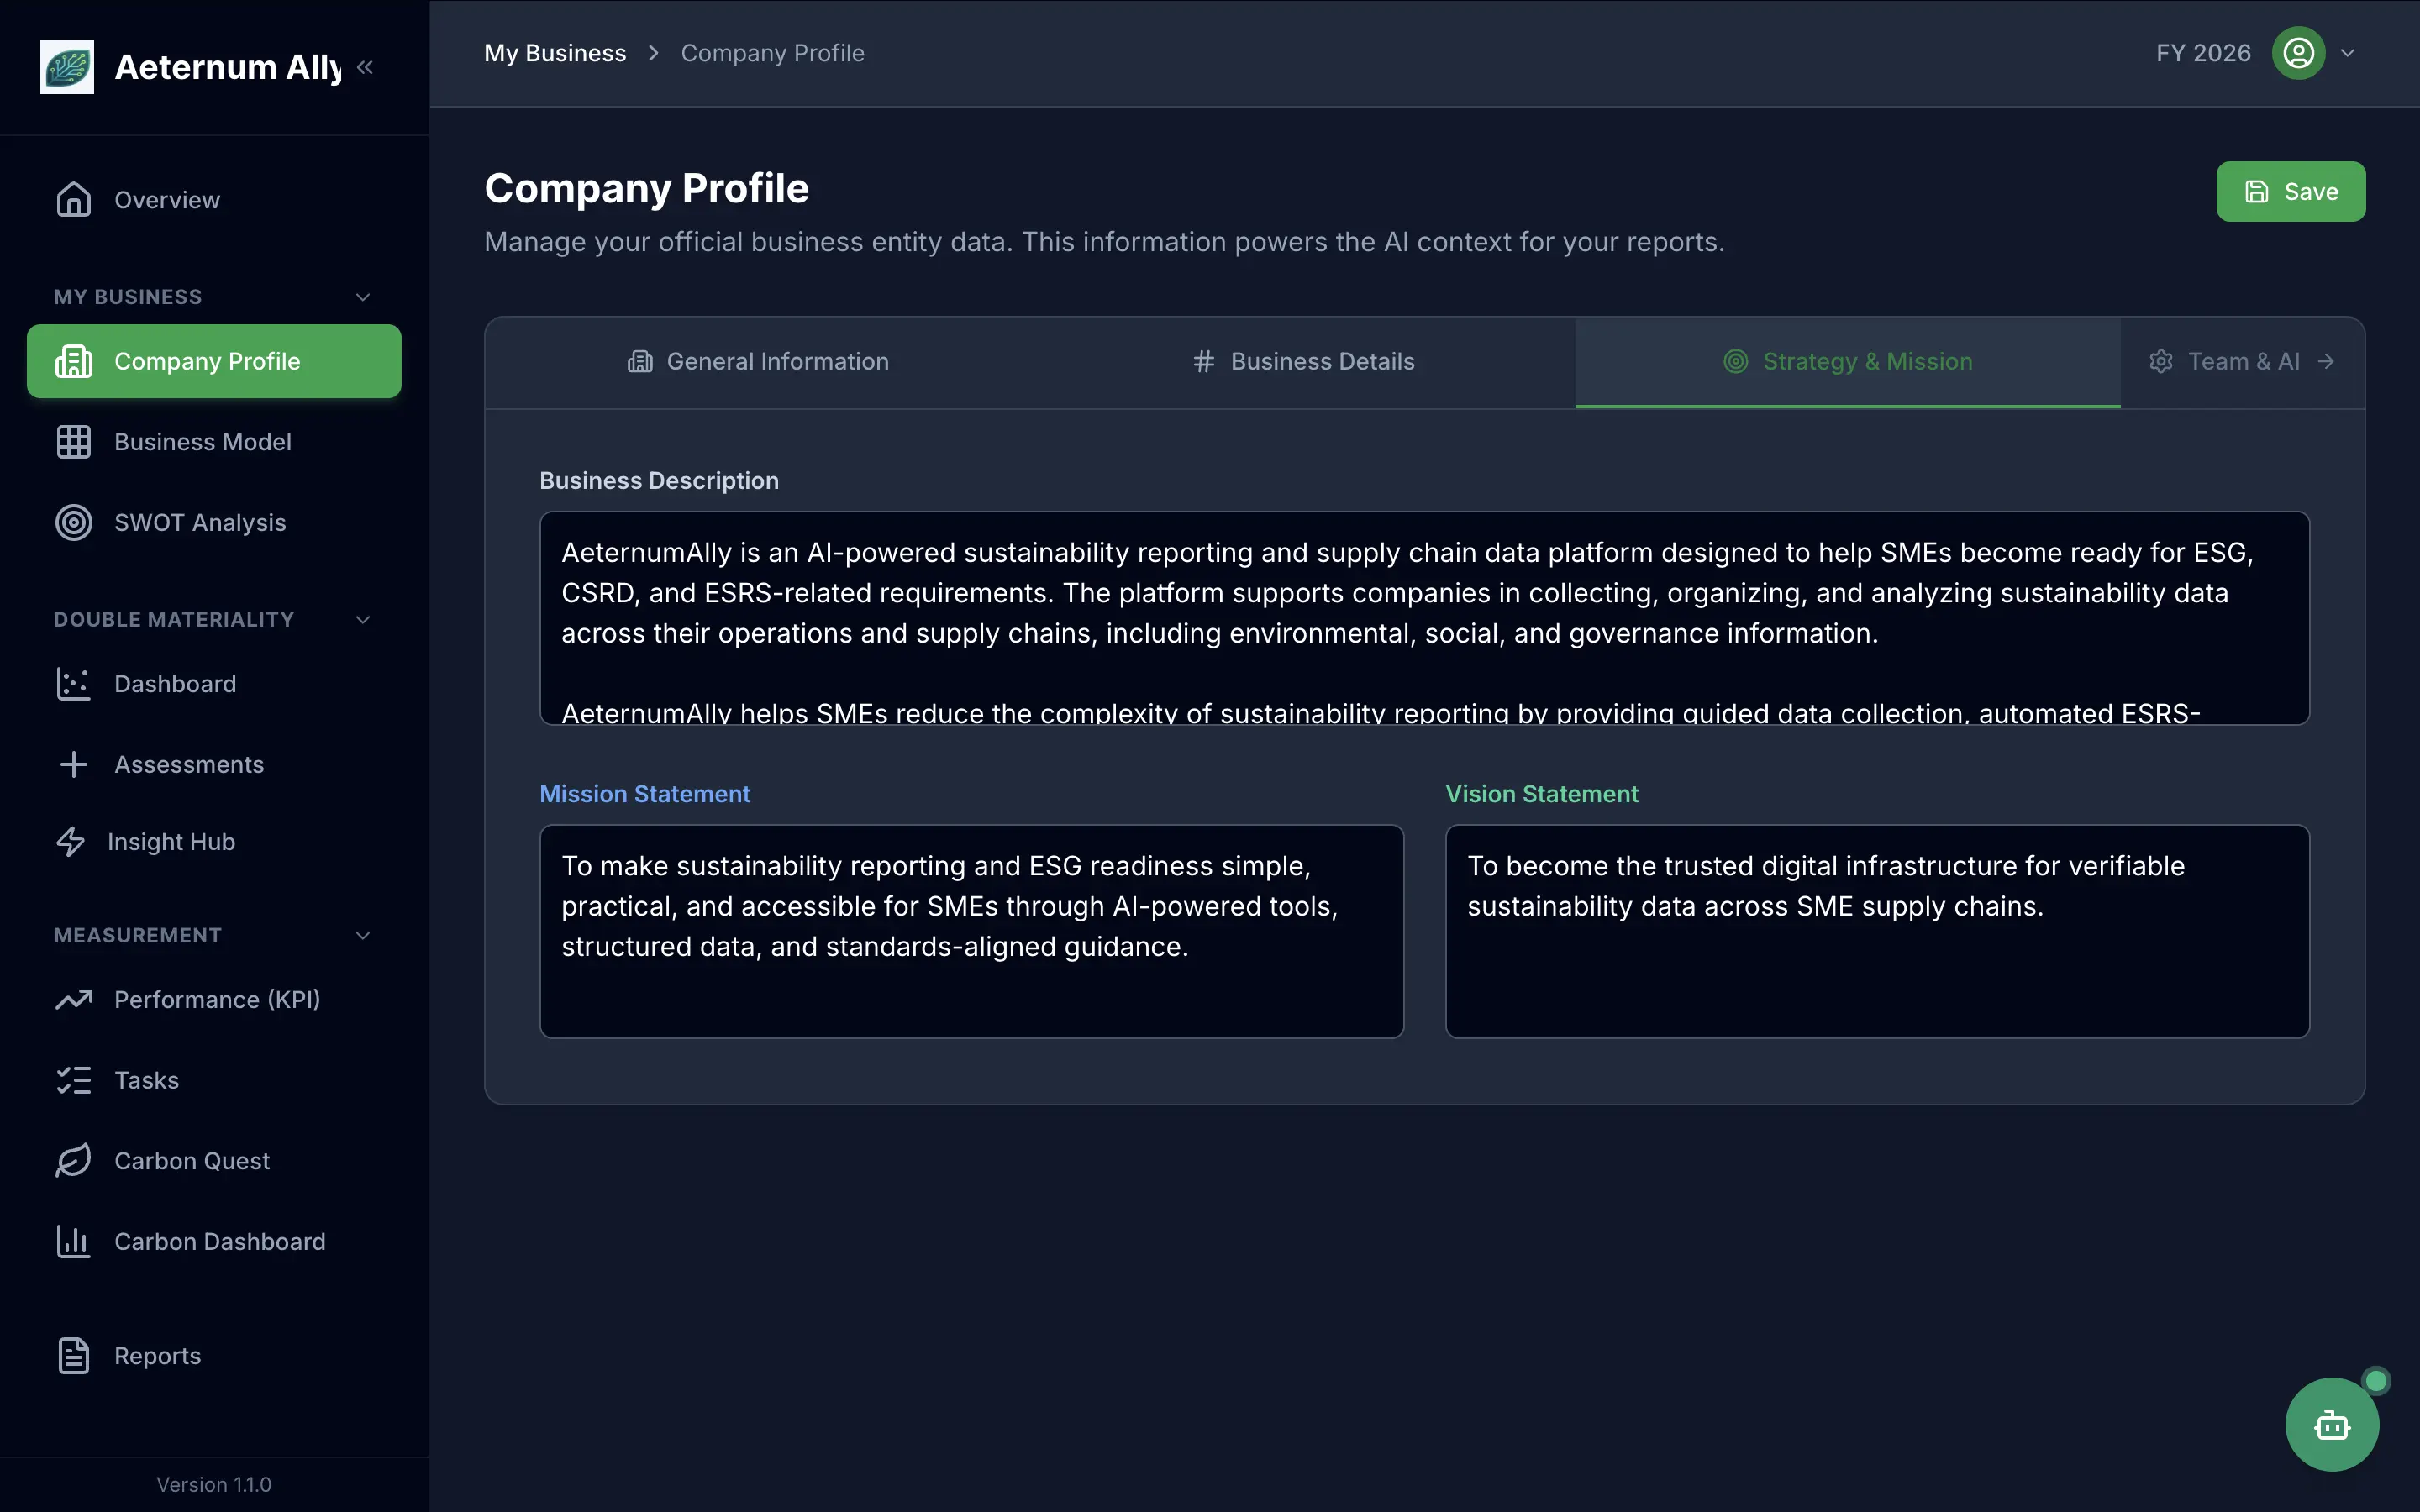The image size is (2420, 1512).
Task: Click the Strategy & Mission target icon
Action: coord(1736,361)
